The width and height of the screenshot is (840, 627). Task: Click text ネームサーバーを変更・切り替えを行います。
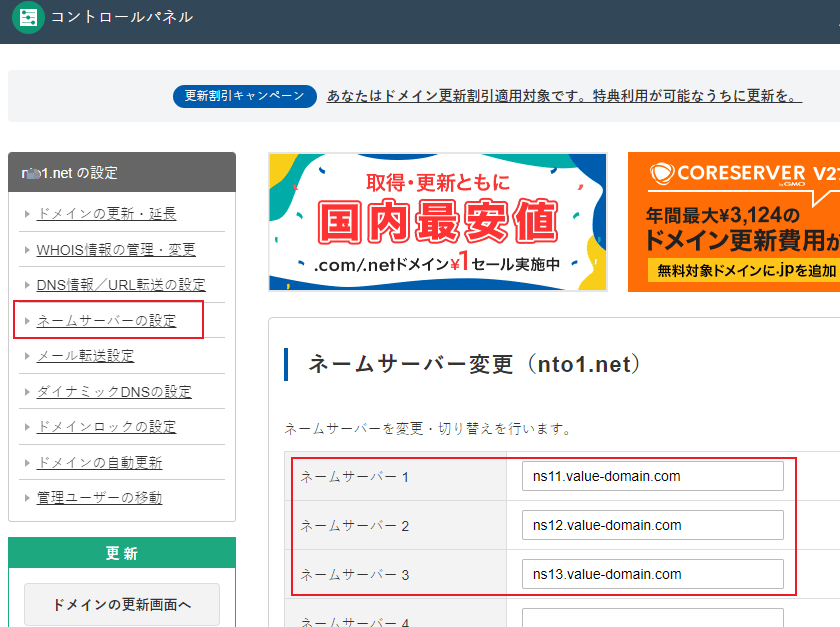coord(428,429)
